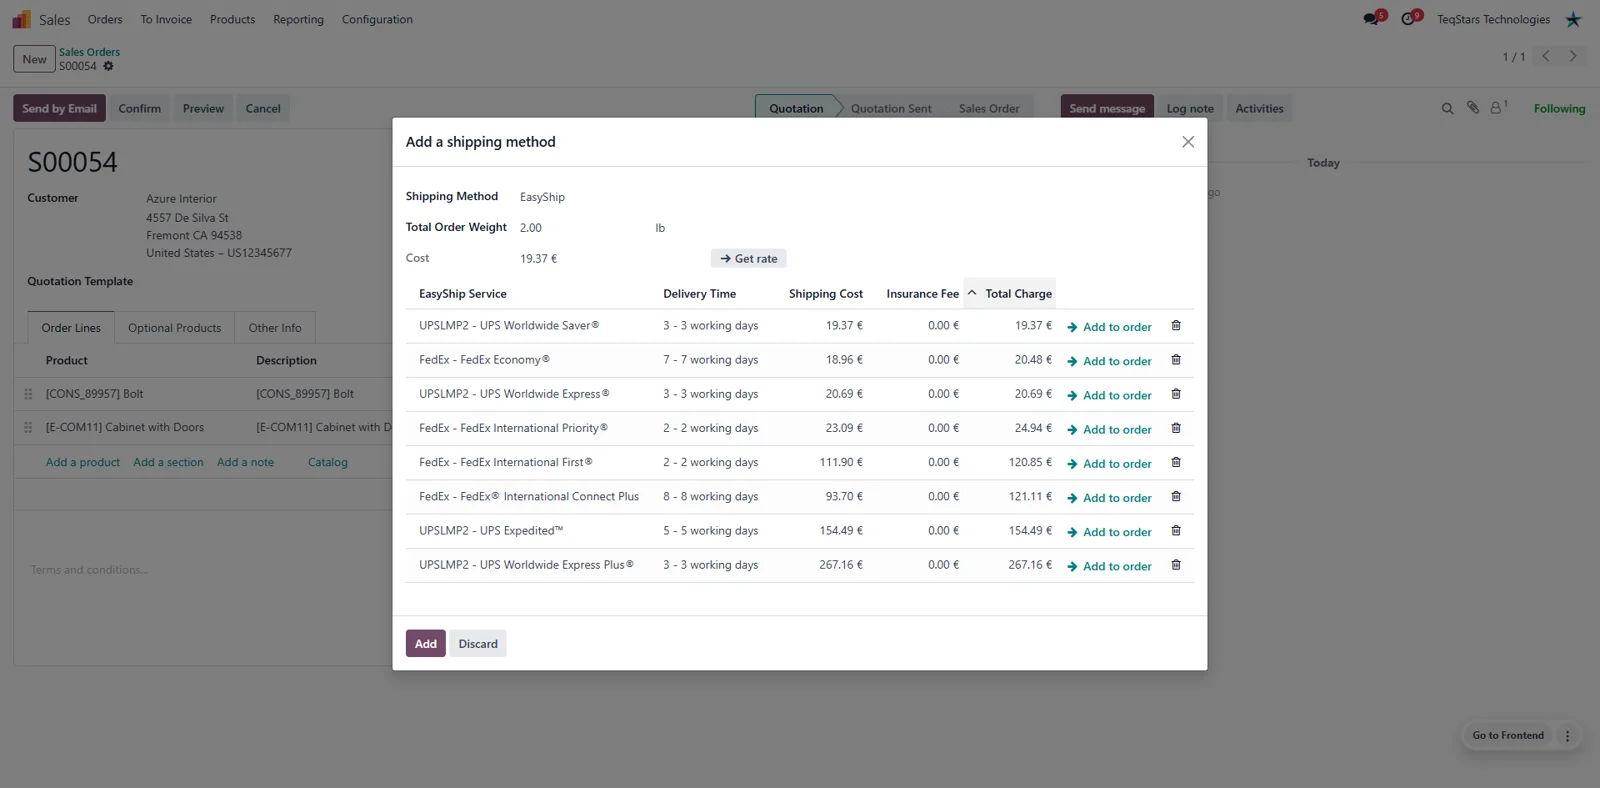
Task: Open the Sales app home icon
Action: click(21, 19)
